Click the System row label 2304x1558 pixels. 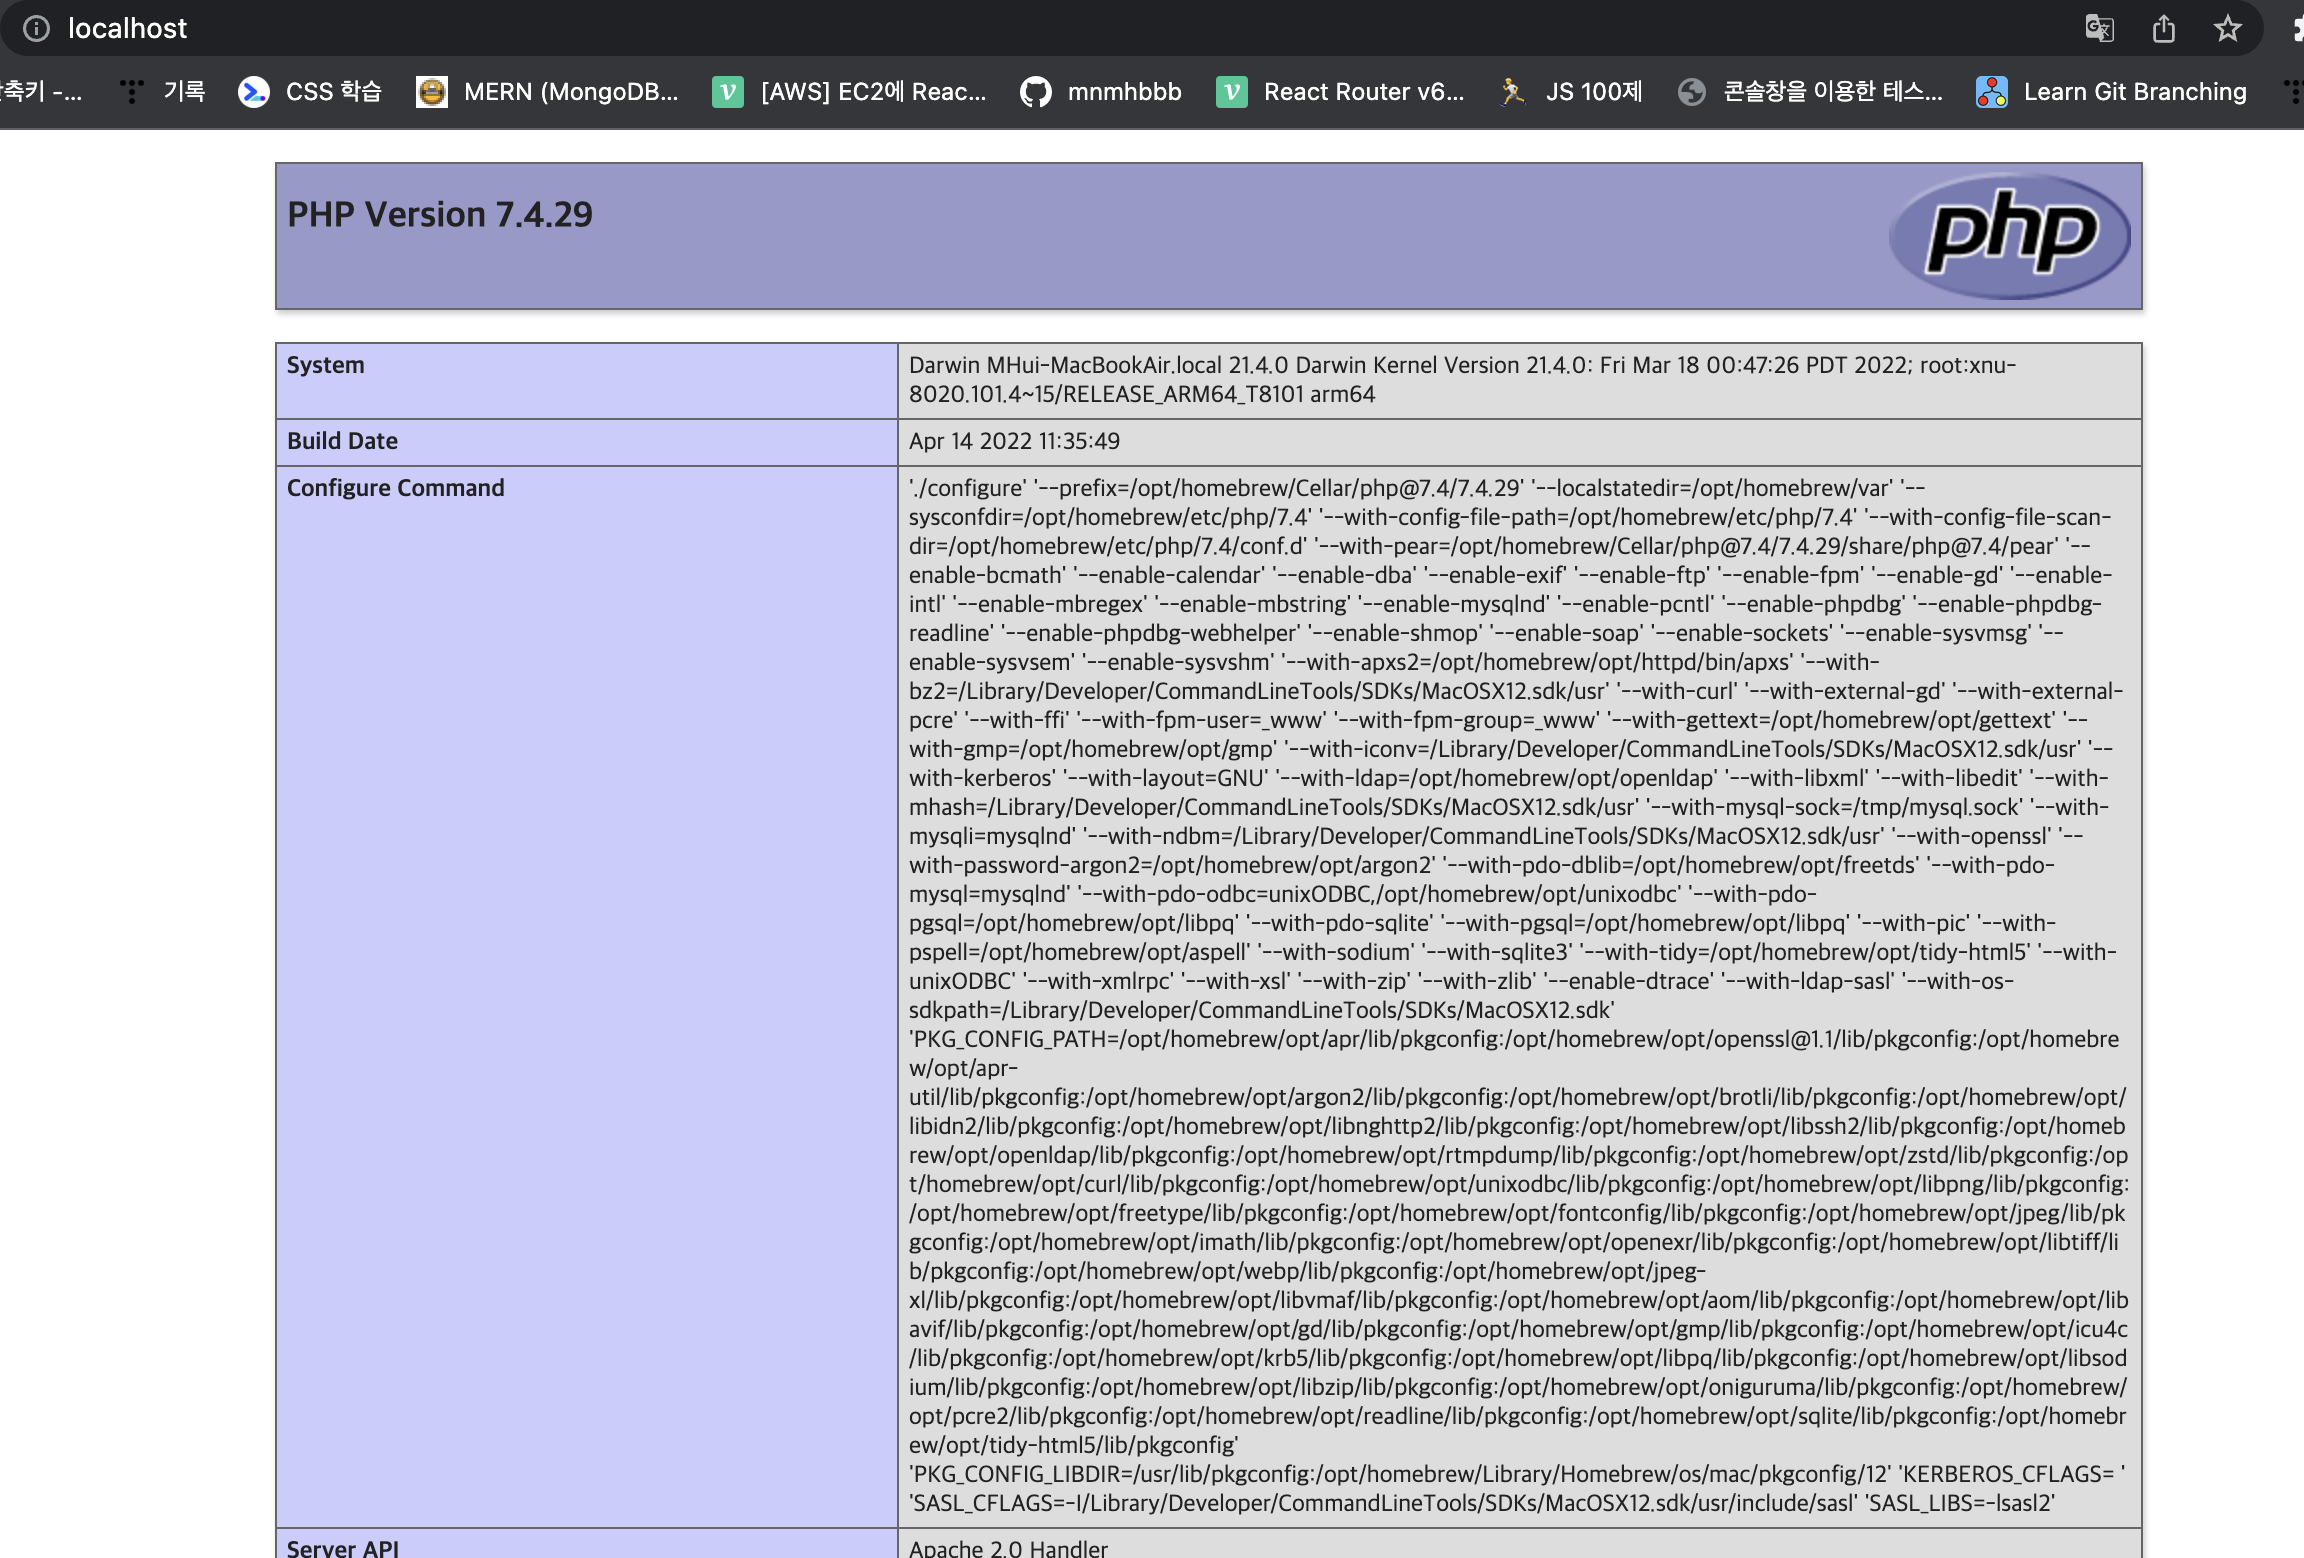tap(325, 365)
